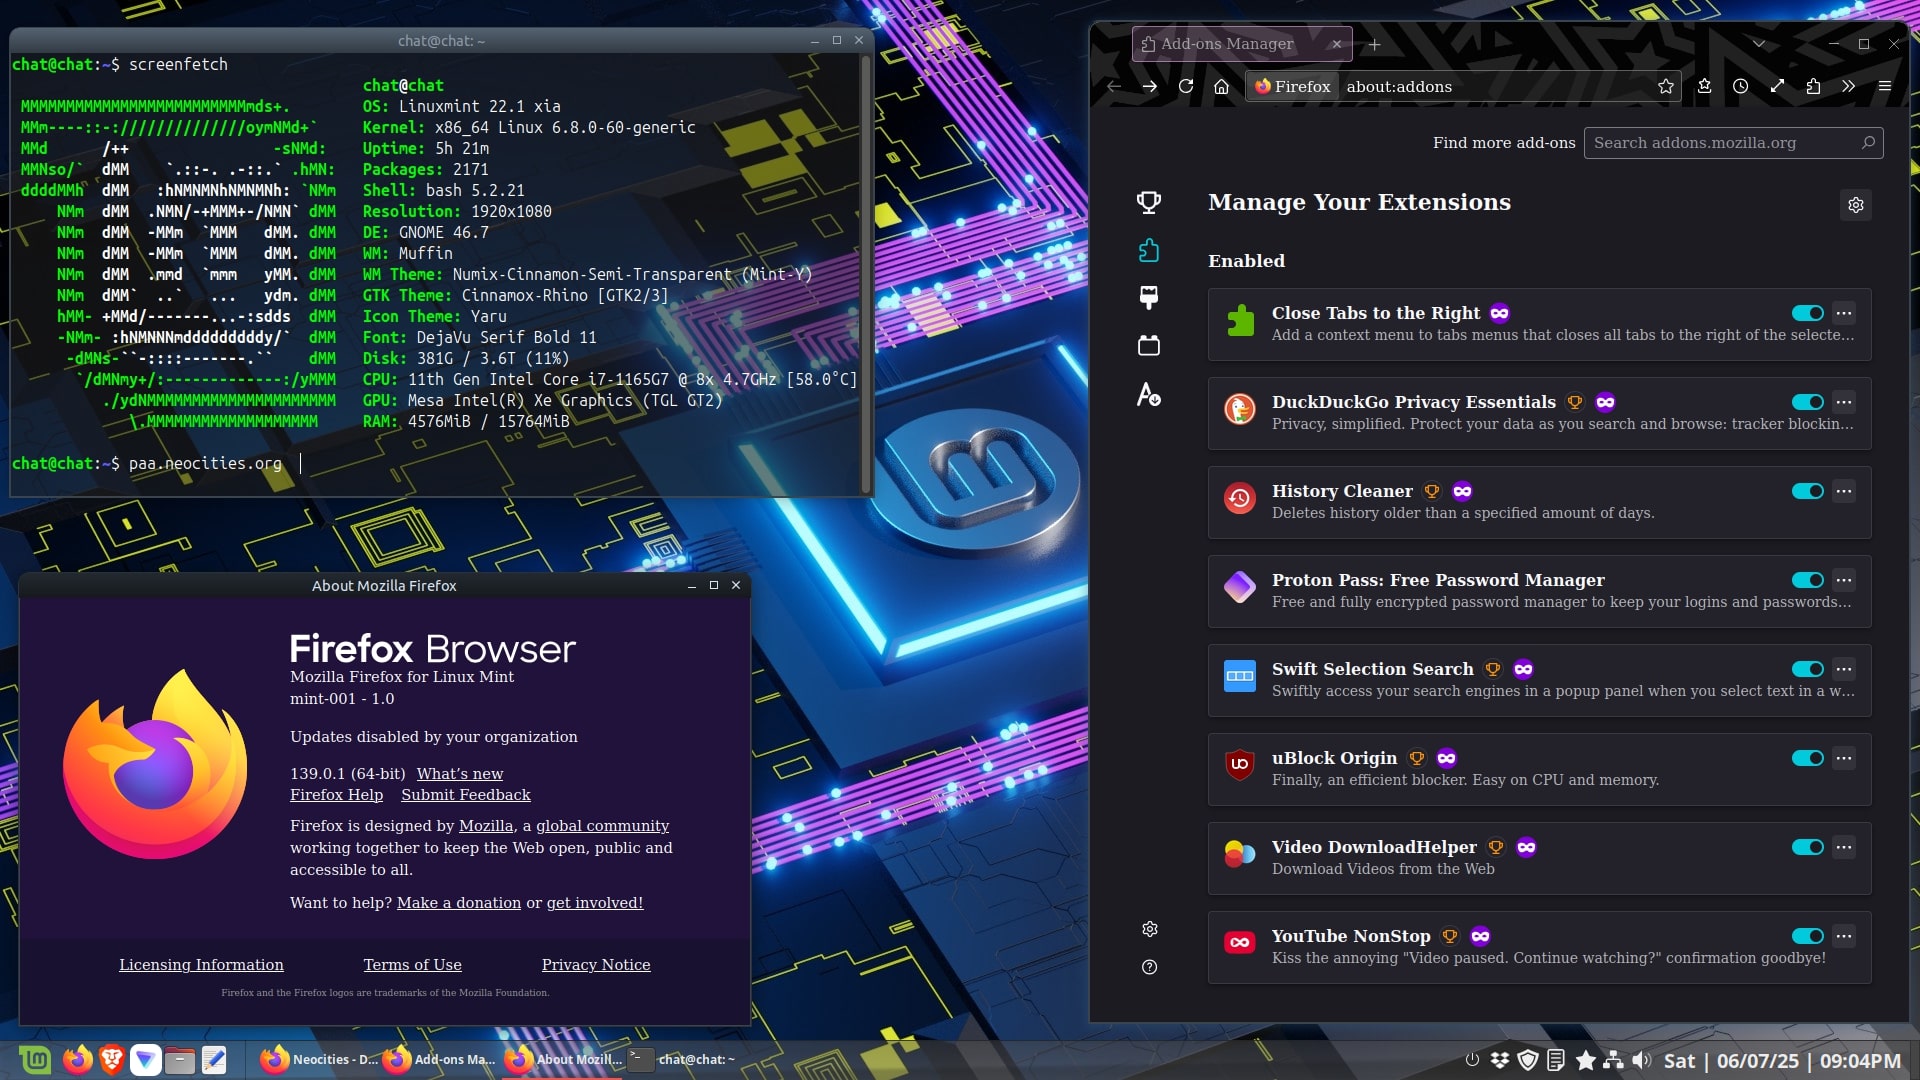Open Firefox hamburger application menu

pos(1885,86)
